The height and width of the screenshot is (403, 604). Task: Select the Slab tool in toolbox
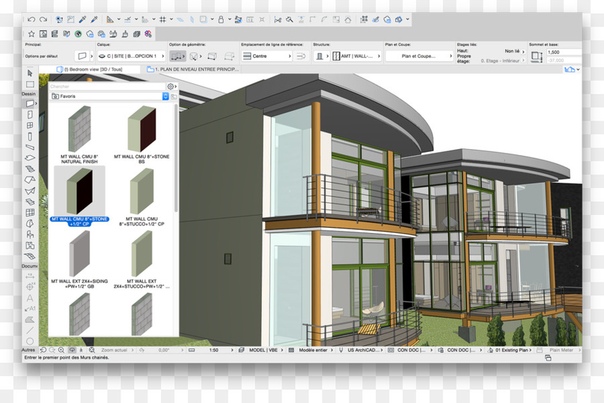30,158
